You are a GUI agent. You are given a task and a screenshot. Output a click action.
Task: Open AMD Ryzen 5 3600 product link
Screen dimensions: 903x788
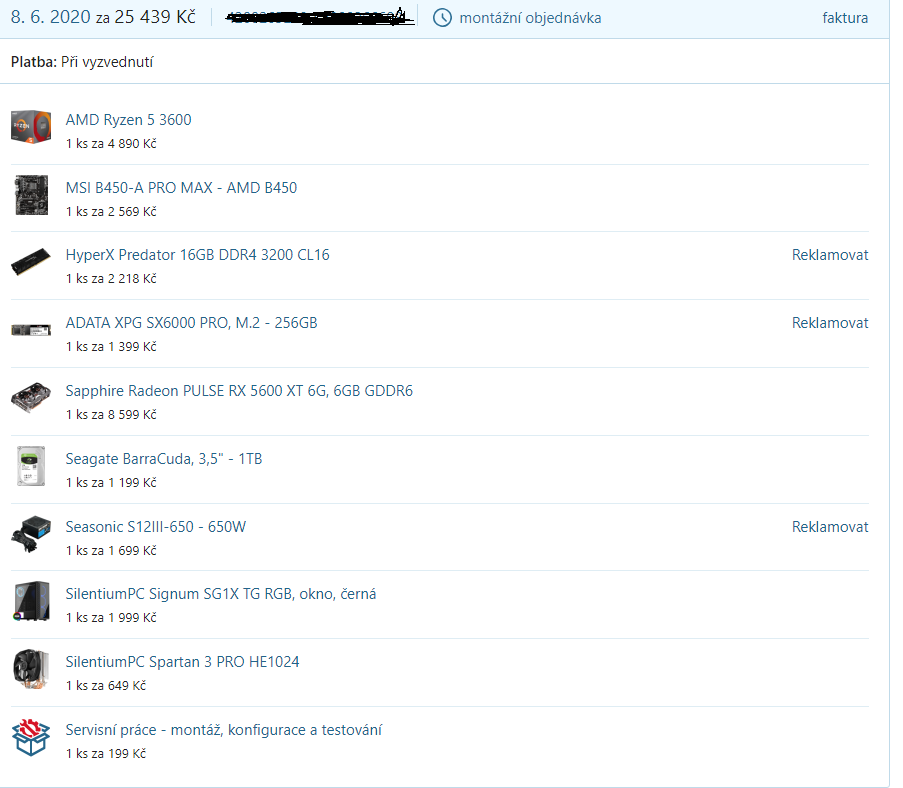click(x=128, y=120)
